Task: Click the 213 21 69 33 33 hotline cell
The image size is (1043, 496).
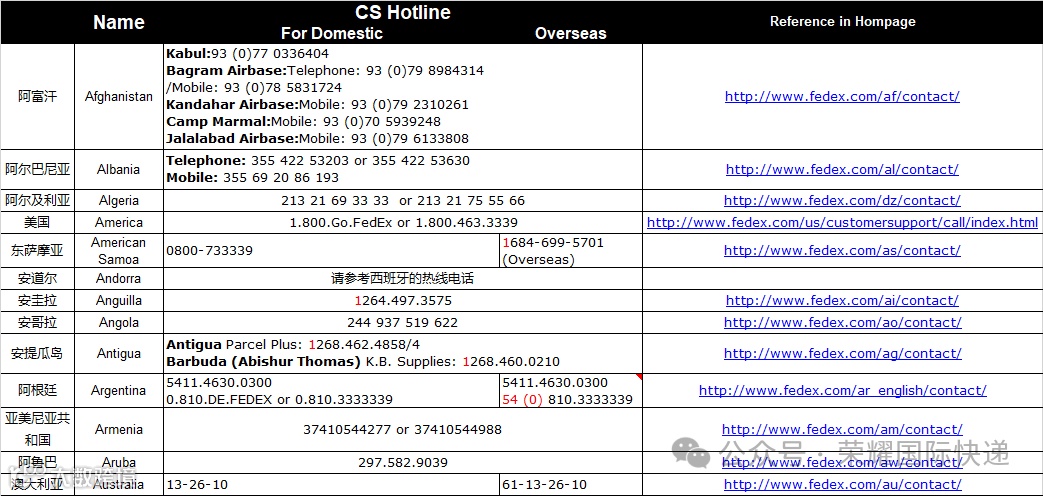Action: tap(402, 200)
